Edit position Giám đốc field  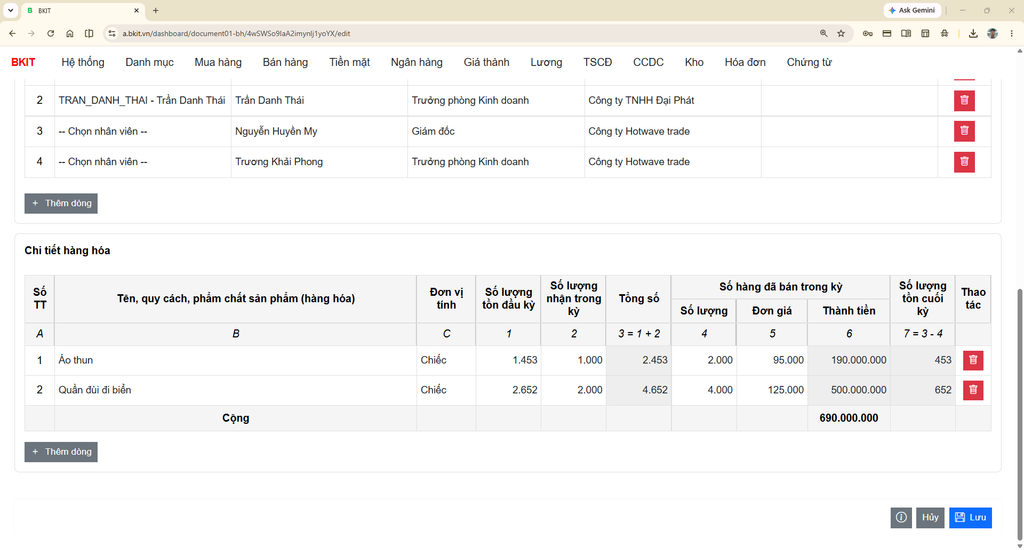[496, 131]
